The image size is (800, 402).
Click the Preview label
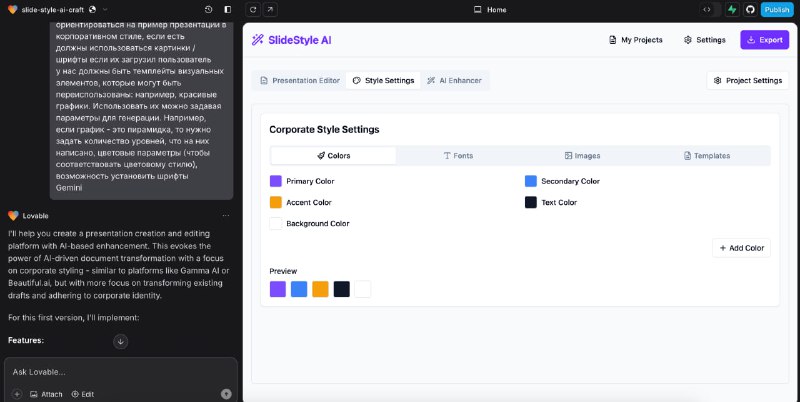(283, 271)
